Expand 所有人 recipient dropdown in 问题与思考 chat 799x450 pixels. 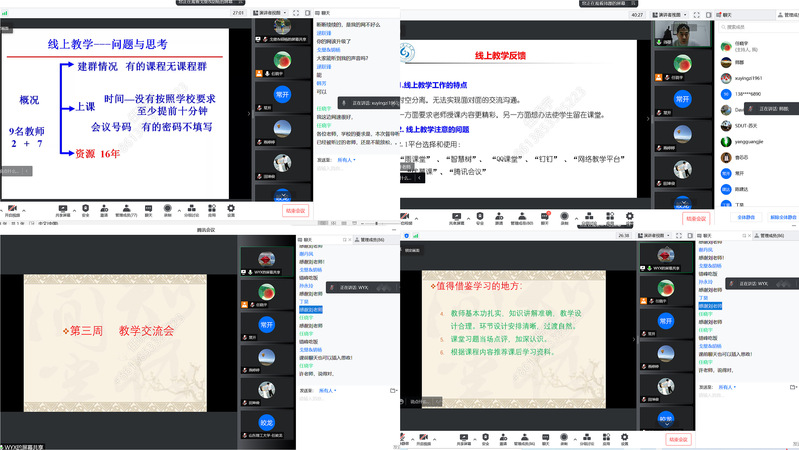347,159
